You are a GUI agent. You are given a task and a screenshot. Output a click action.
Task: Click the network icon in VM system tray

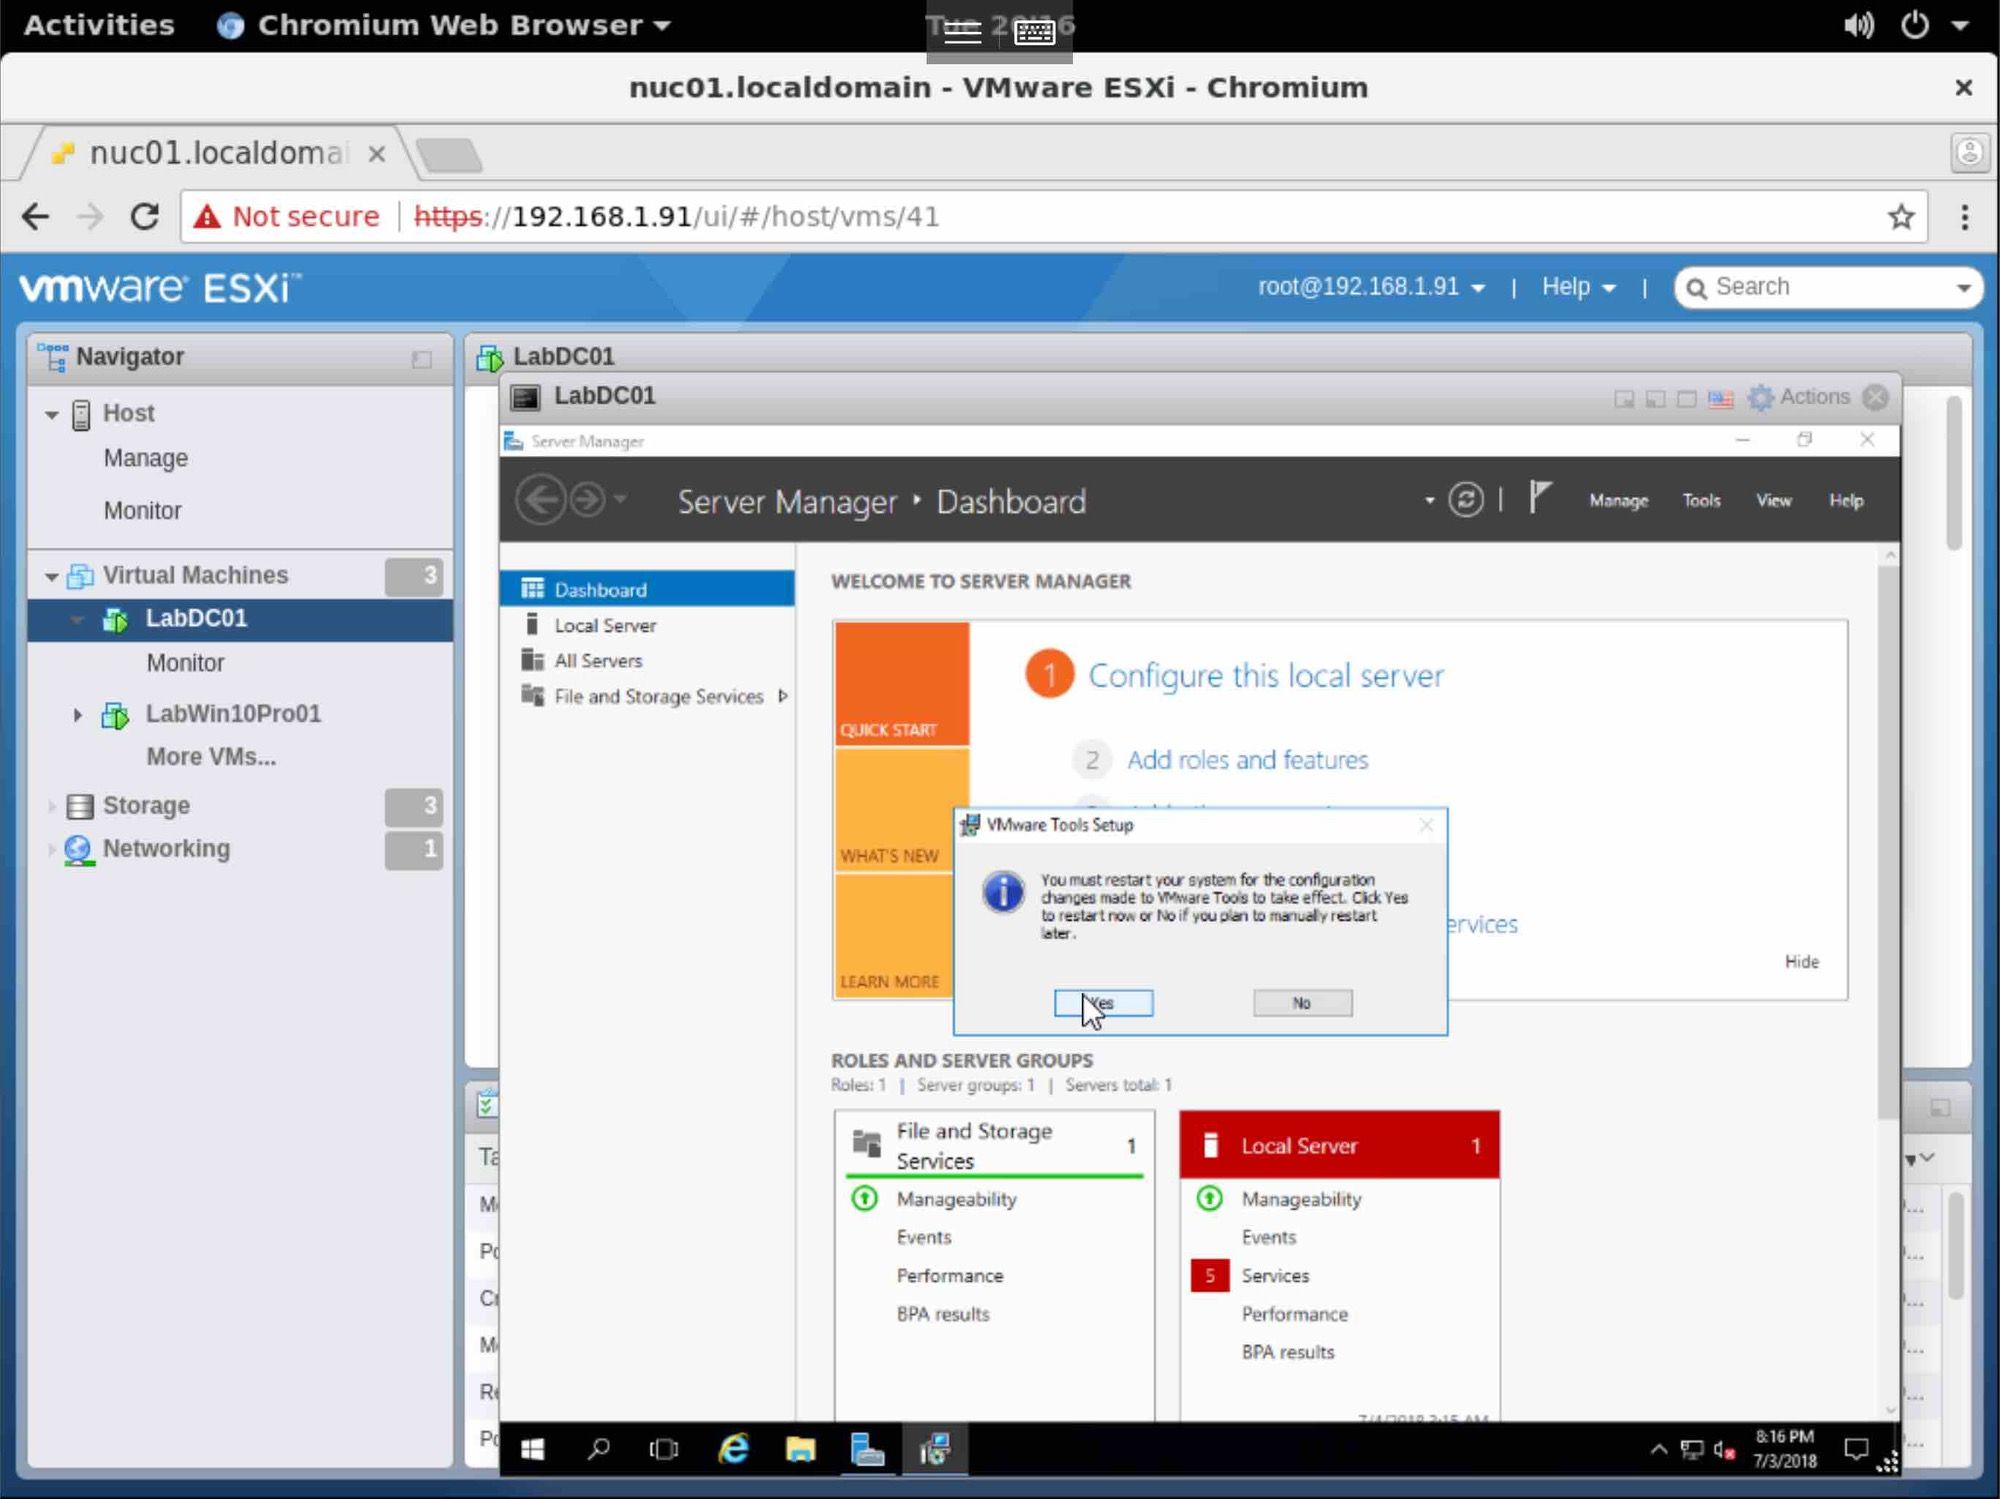pyautogui.click(x=1692, y=1450)
